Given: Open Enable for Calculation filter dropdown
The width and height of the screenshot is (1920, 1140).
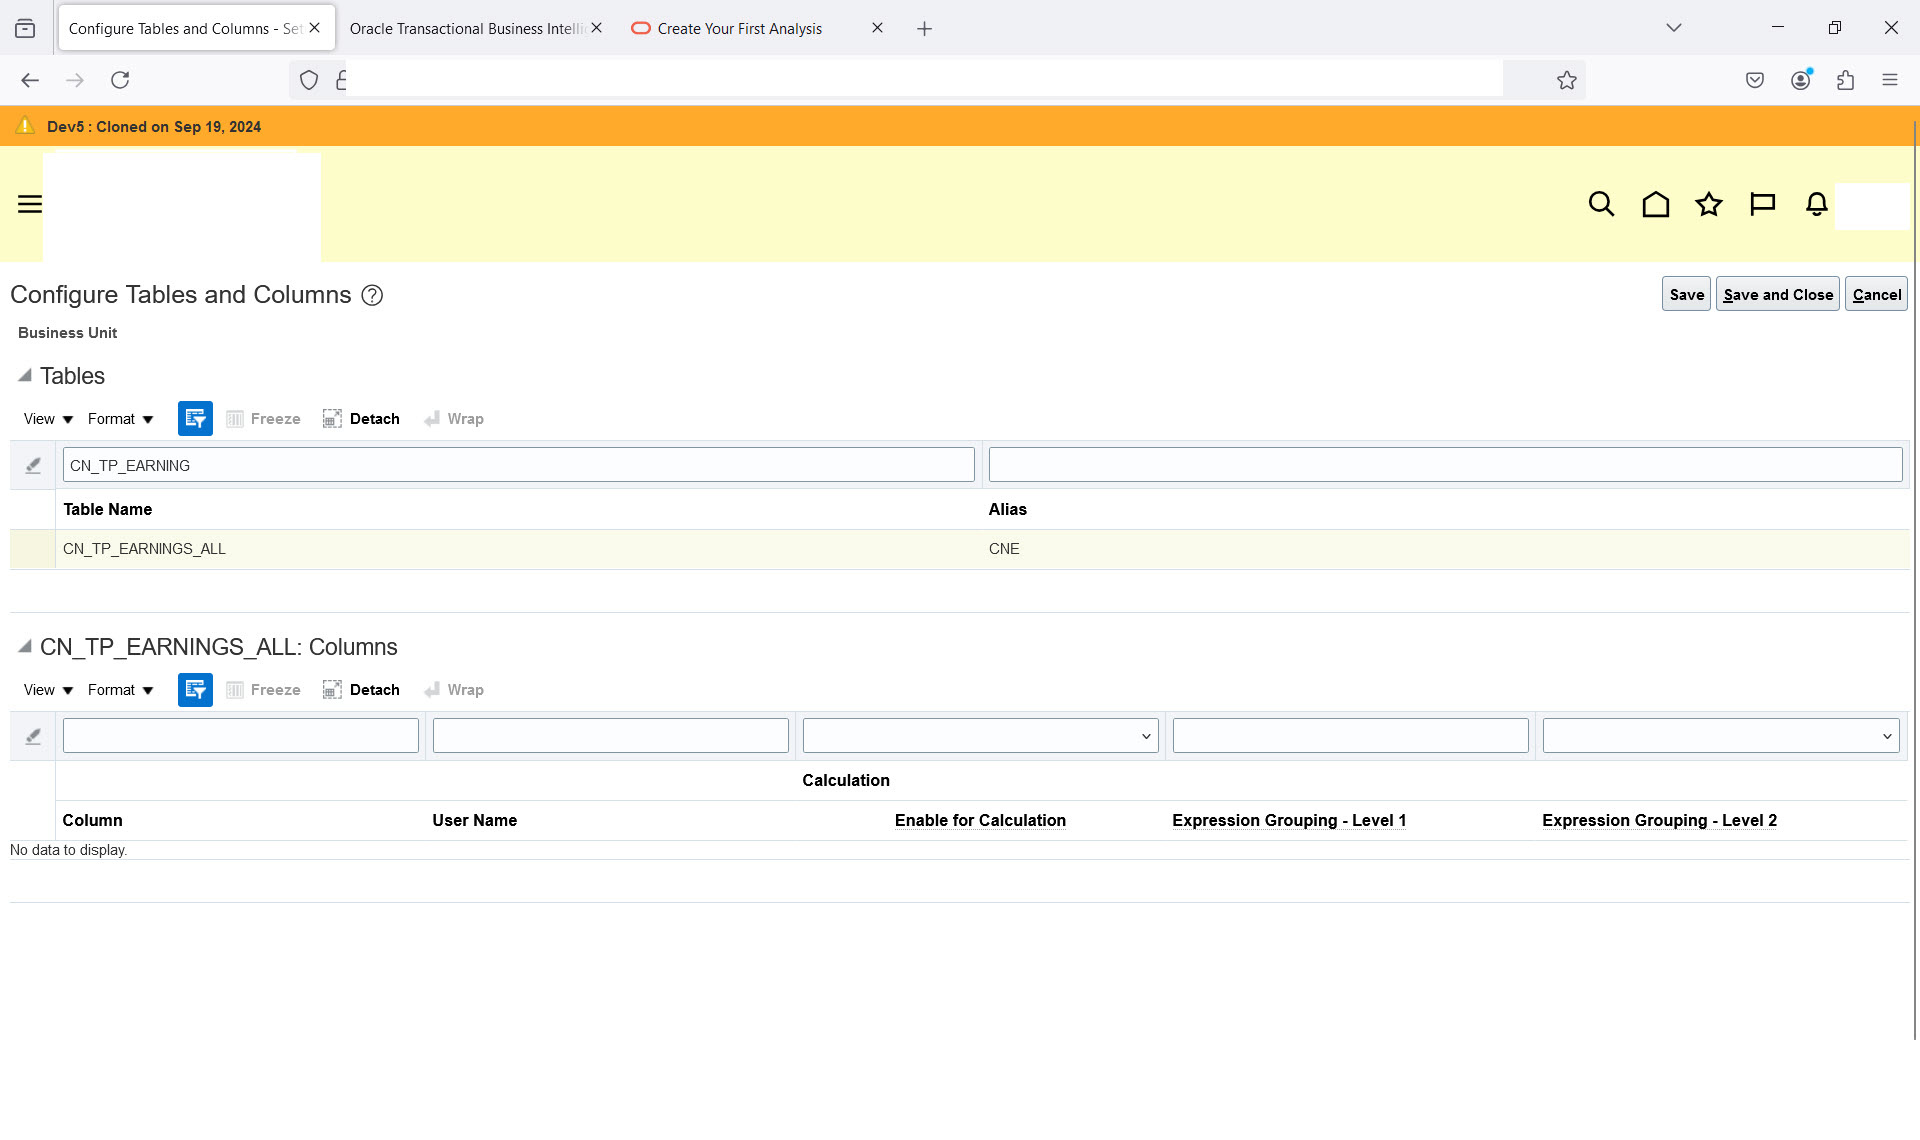Looking at the screenshot, I should pos(980,736).
